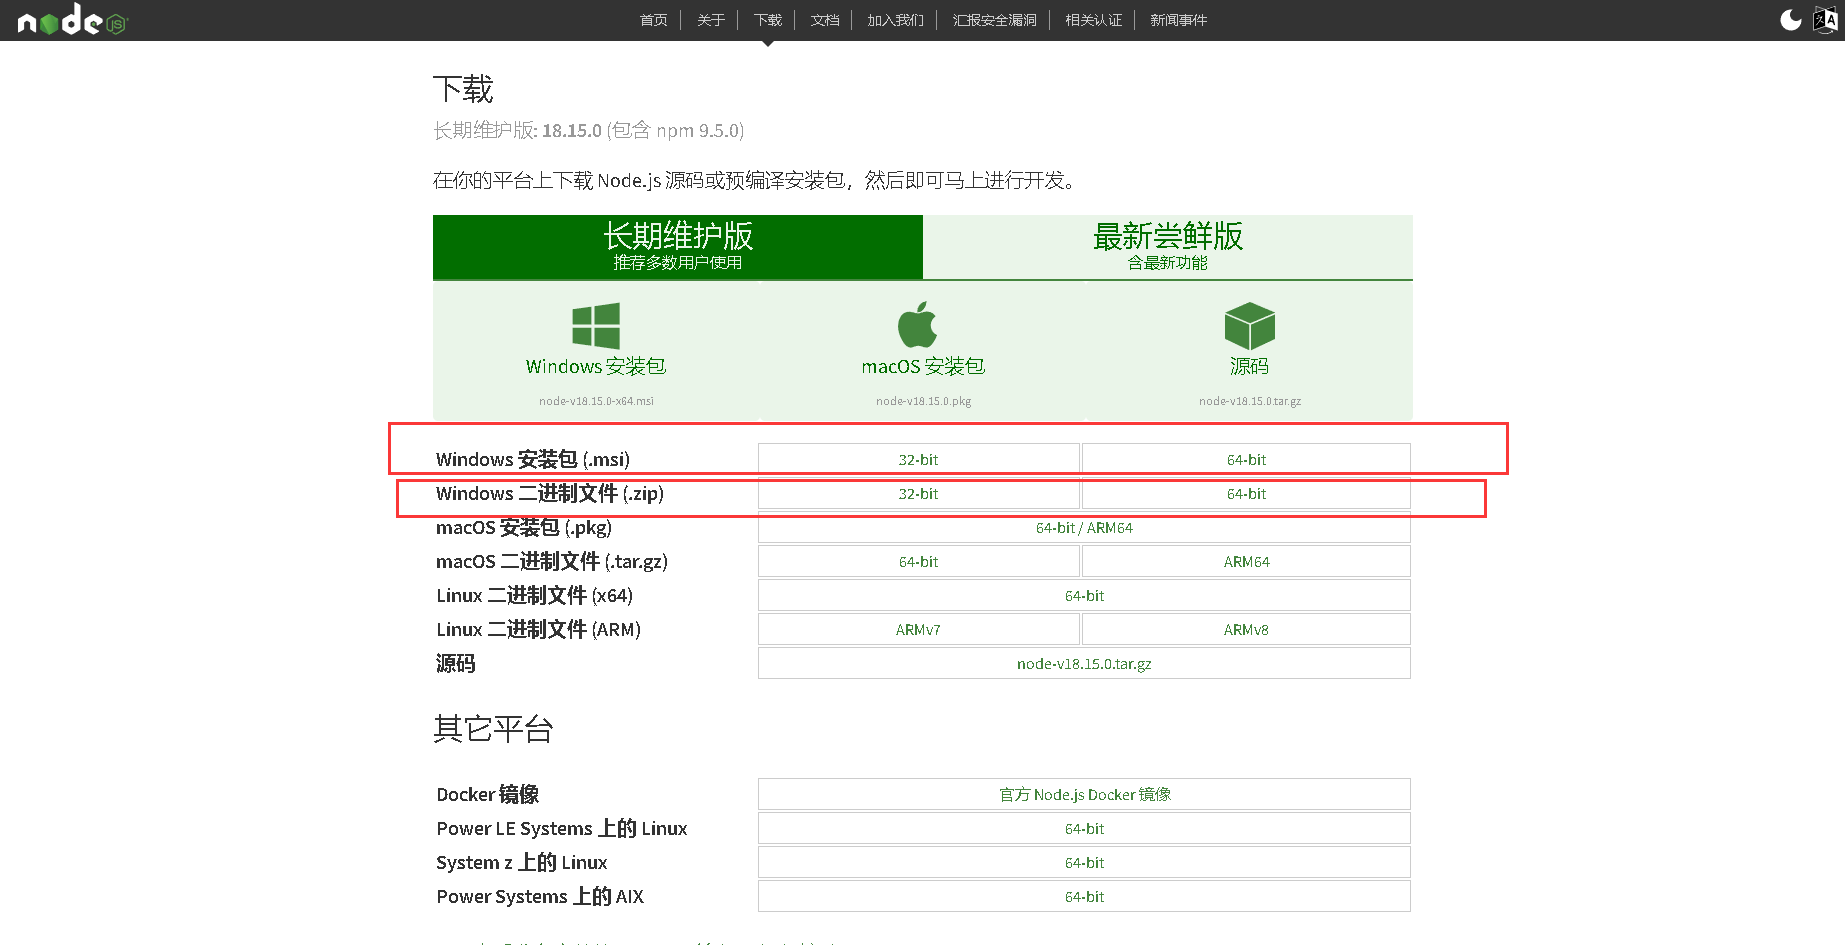Click the Windows 安装包 (.msi) row label
Screen dimensions: 1845x945
coord(533,460)
